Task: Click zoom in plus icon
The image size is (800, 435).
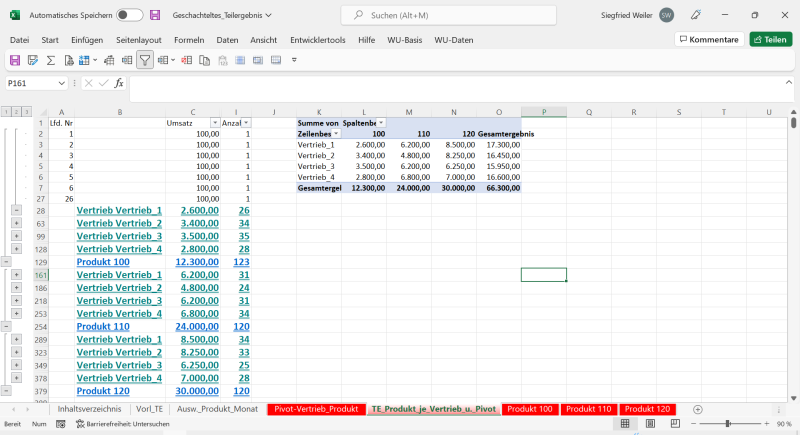Action: [766, 424]
